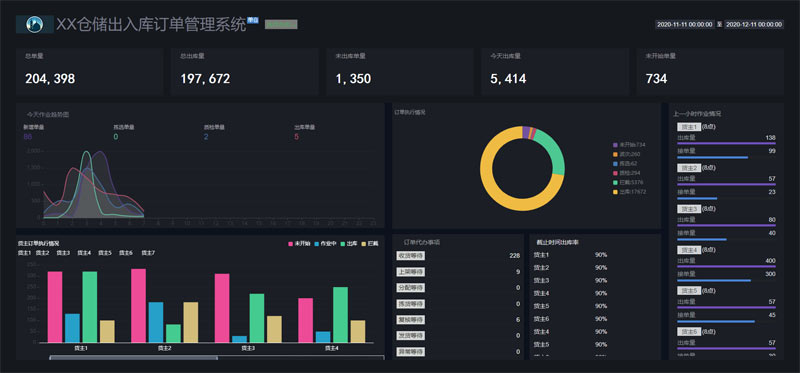Select the 货主7 tab above the bar chart
This screenshot has height=373, width=800.
(148, 253)
